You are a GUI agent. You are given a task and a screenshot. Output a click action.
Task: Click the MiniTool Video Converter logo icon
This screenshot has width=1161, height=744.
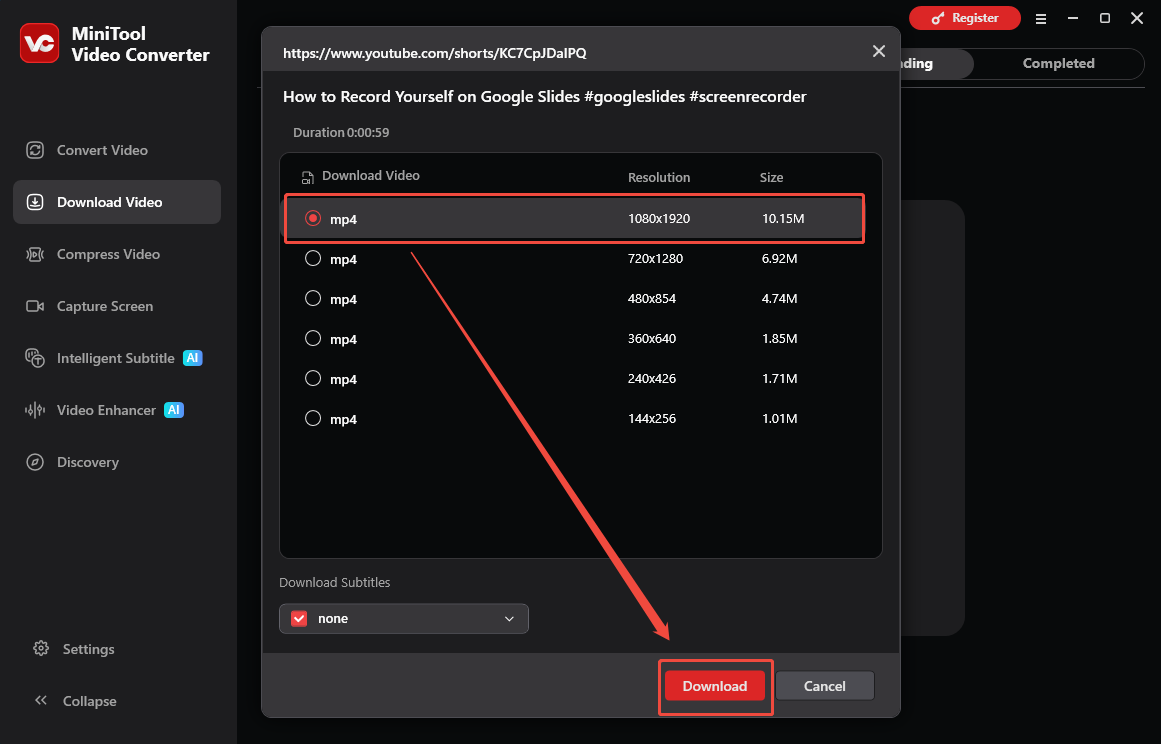pyautogui.click(x=39, y=43)
